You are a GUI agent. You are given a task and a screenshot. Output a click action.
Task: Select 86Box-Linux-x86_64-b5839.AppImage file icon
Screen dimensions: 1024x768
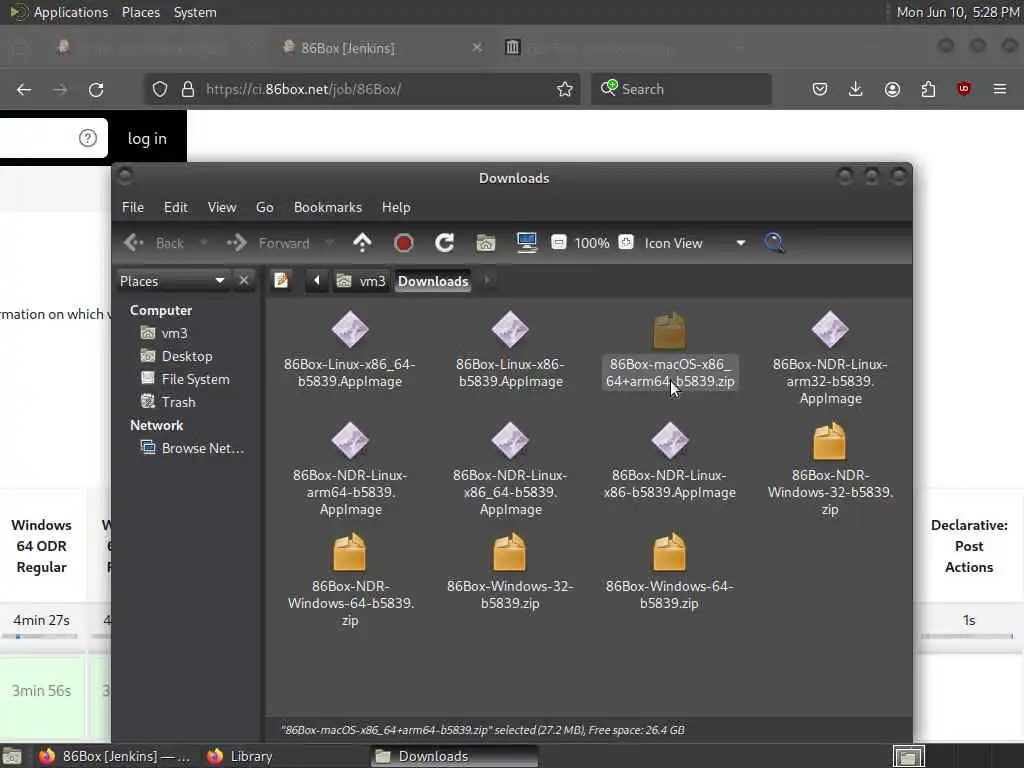pyautogui.click(x=350, y=330)
